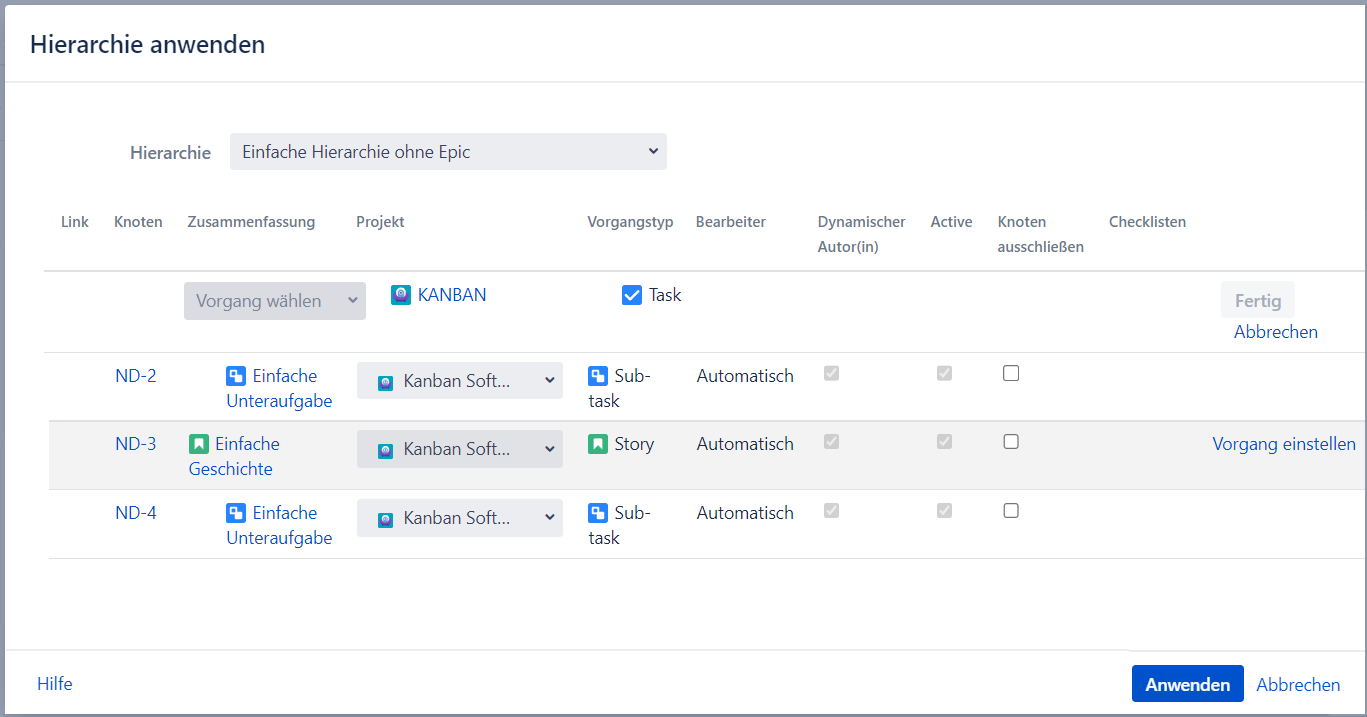Screen dimensions: 1367x717
Task: Enable Knoten ausschließen checkbox for ND-3
Action: (x=1011, y=441)
